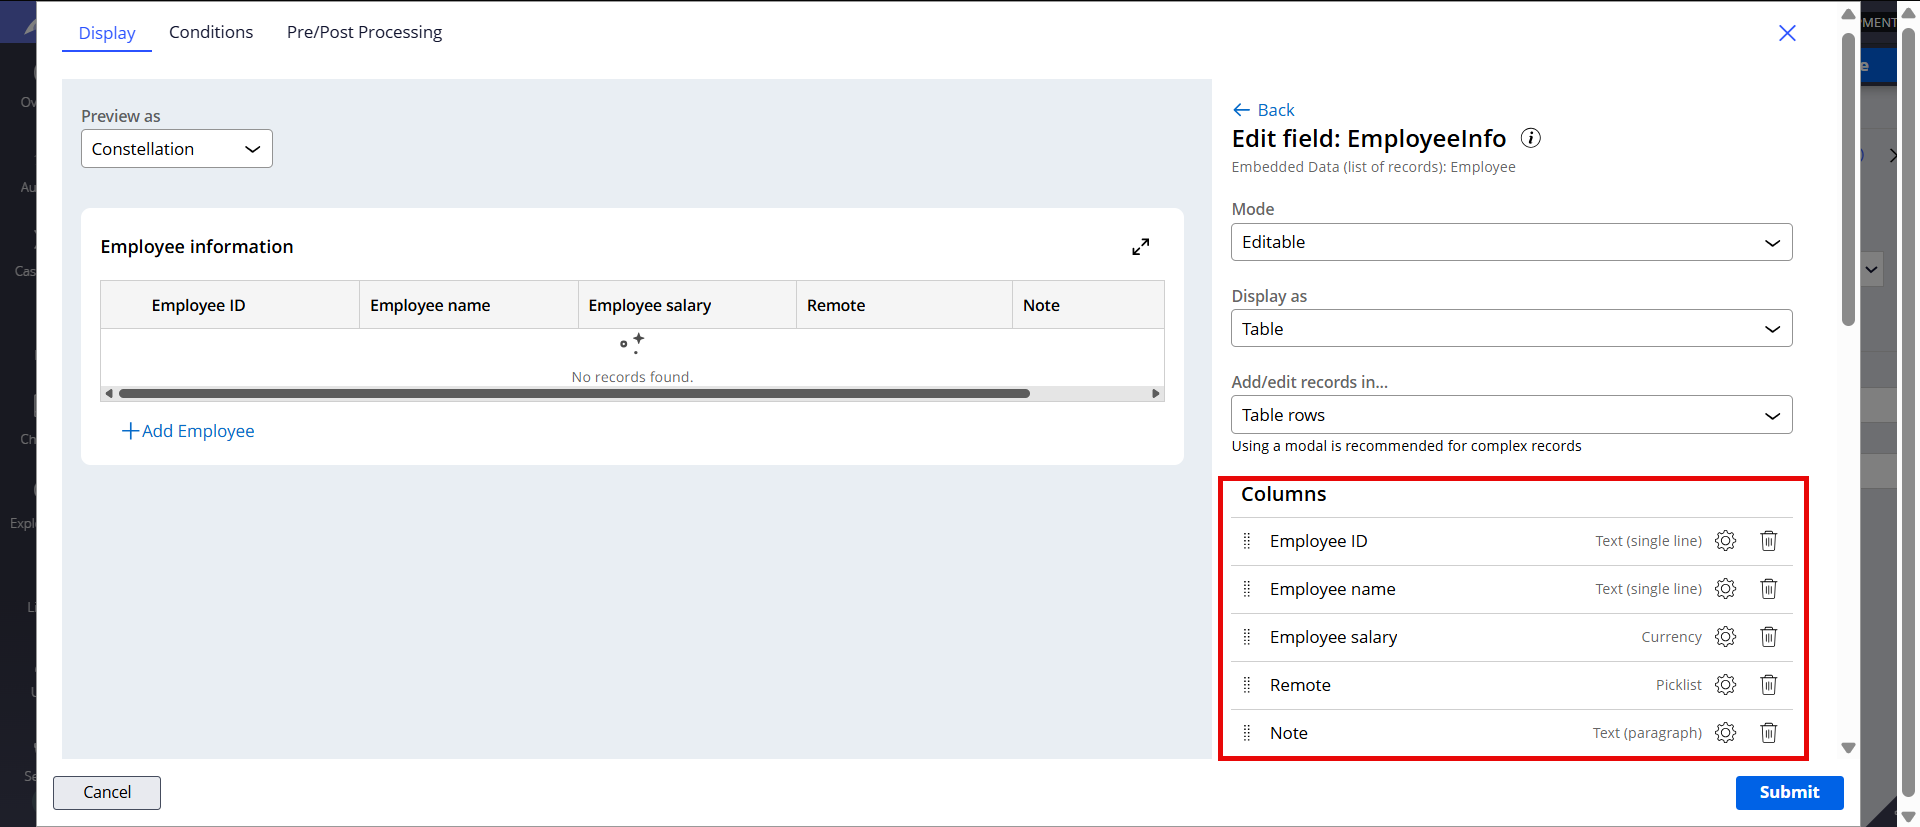This screenshot has height=827, width=1920.
Task: Switch to the Pre/Post Processing tab
Action: [364, 32]
